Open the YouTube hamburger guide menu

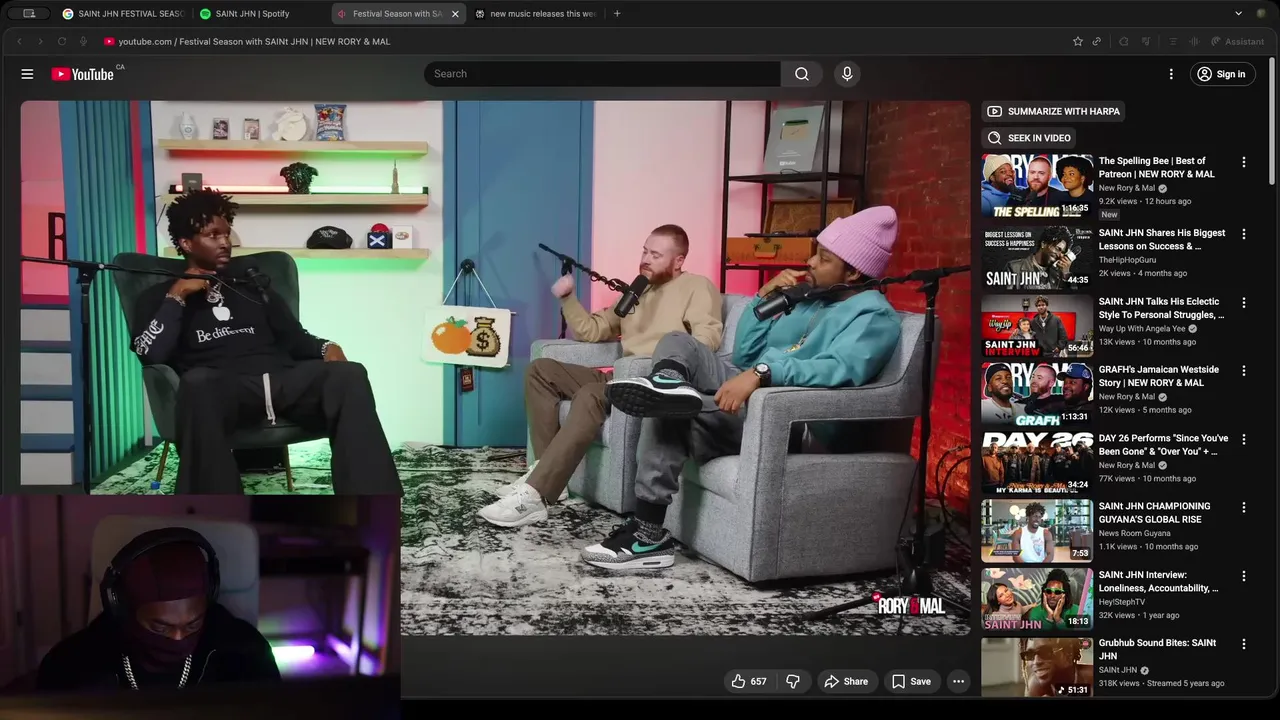[x=27, y=74]
